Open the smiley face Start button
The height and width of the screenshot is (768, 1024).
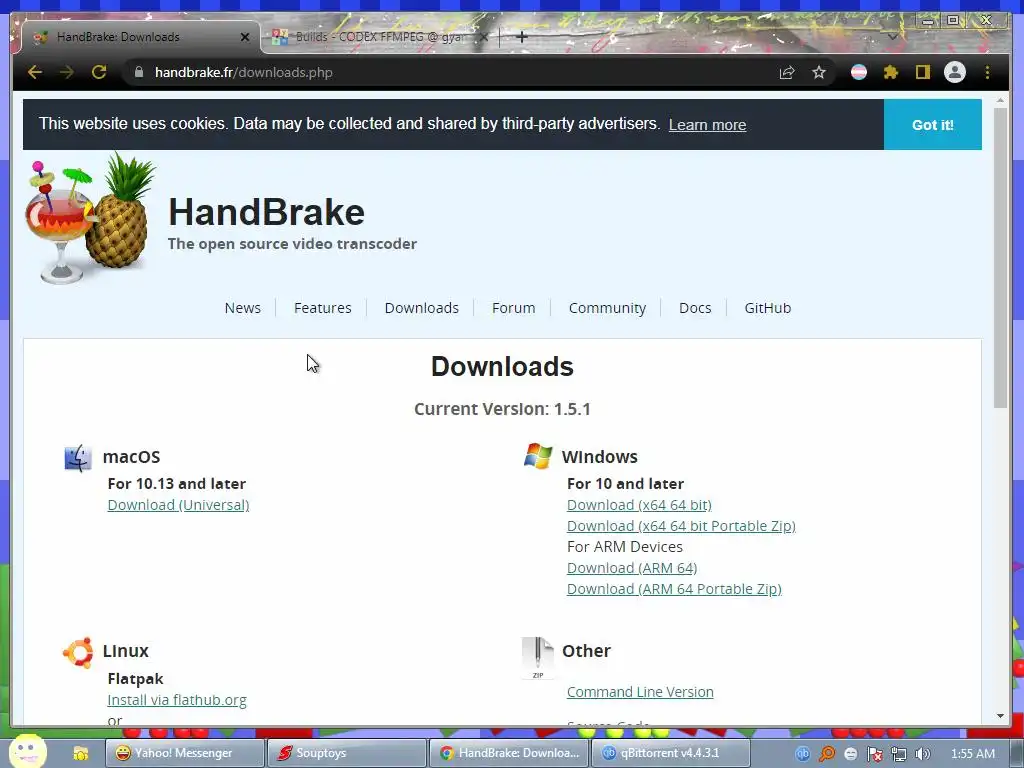[x=27, y=751]
